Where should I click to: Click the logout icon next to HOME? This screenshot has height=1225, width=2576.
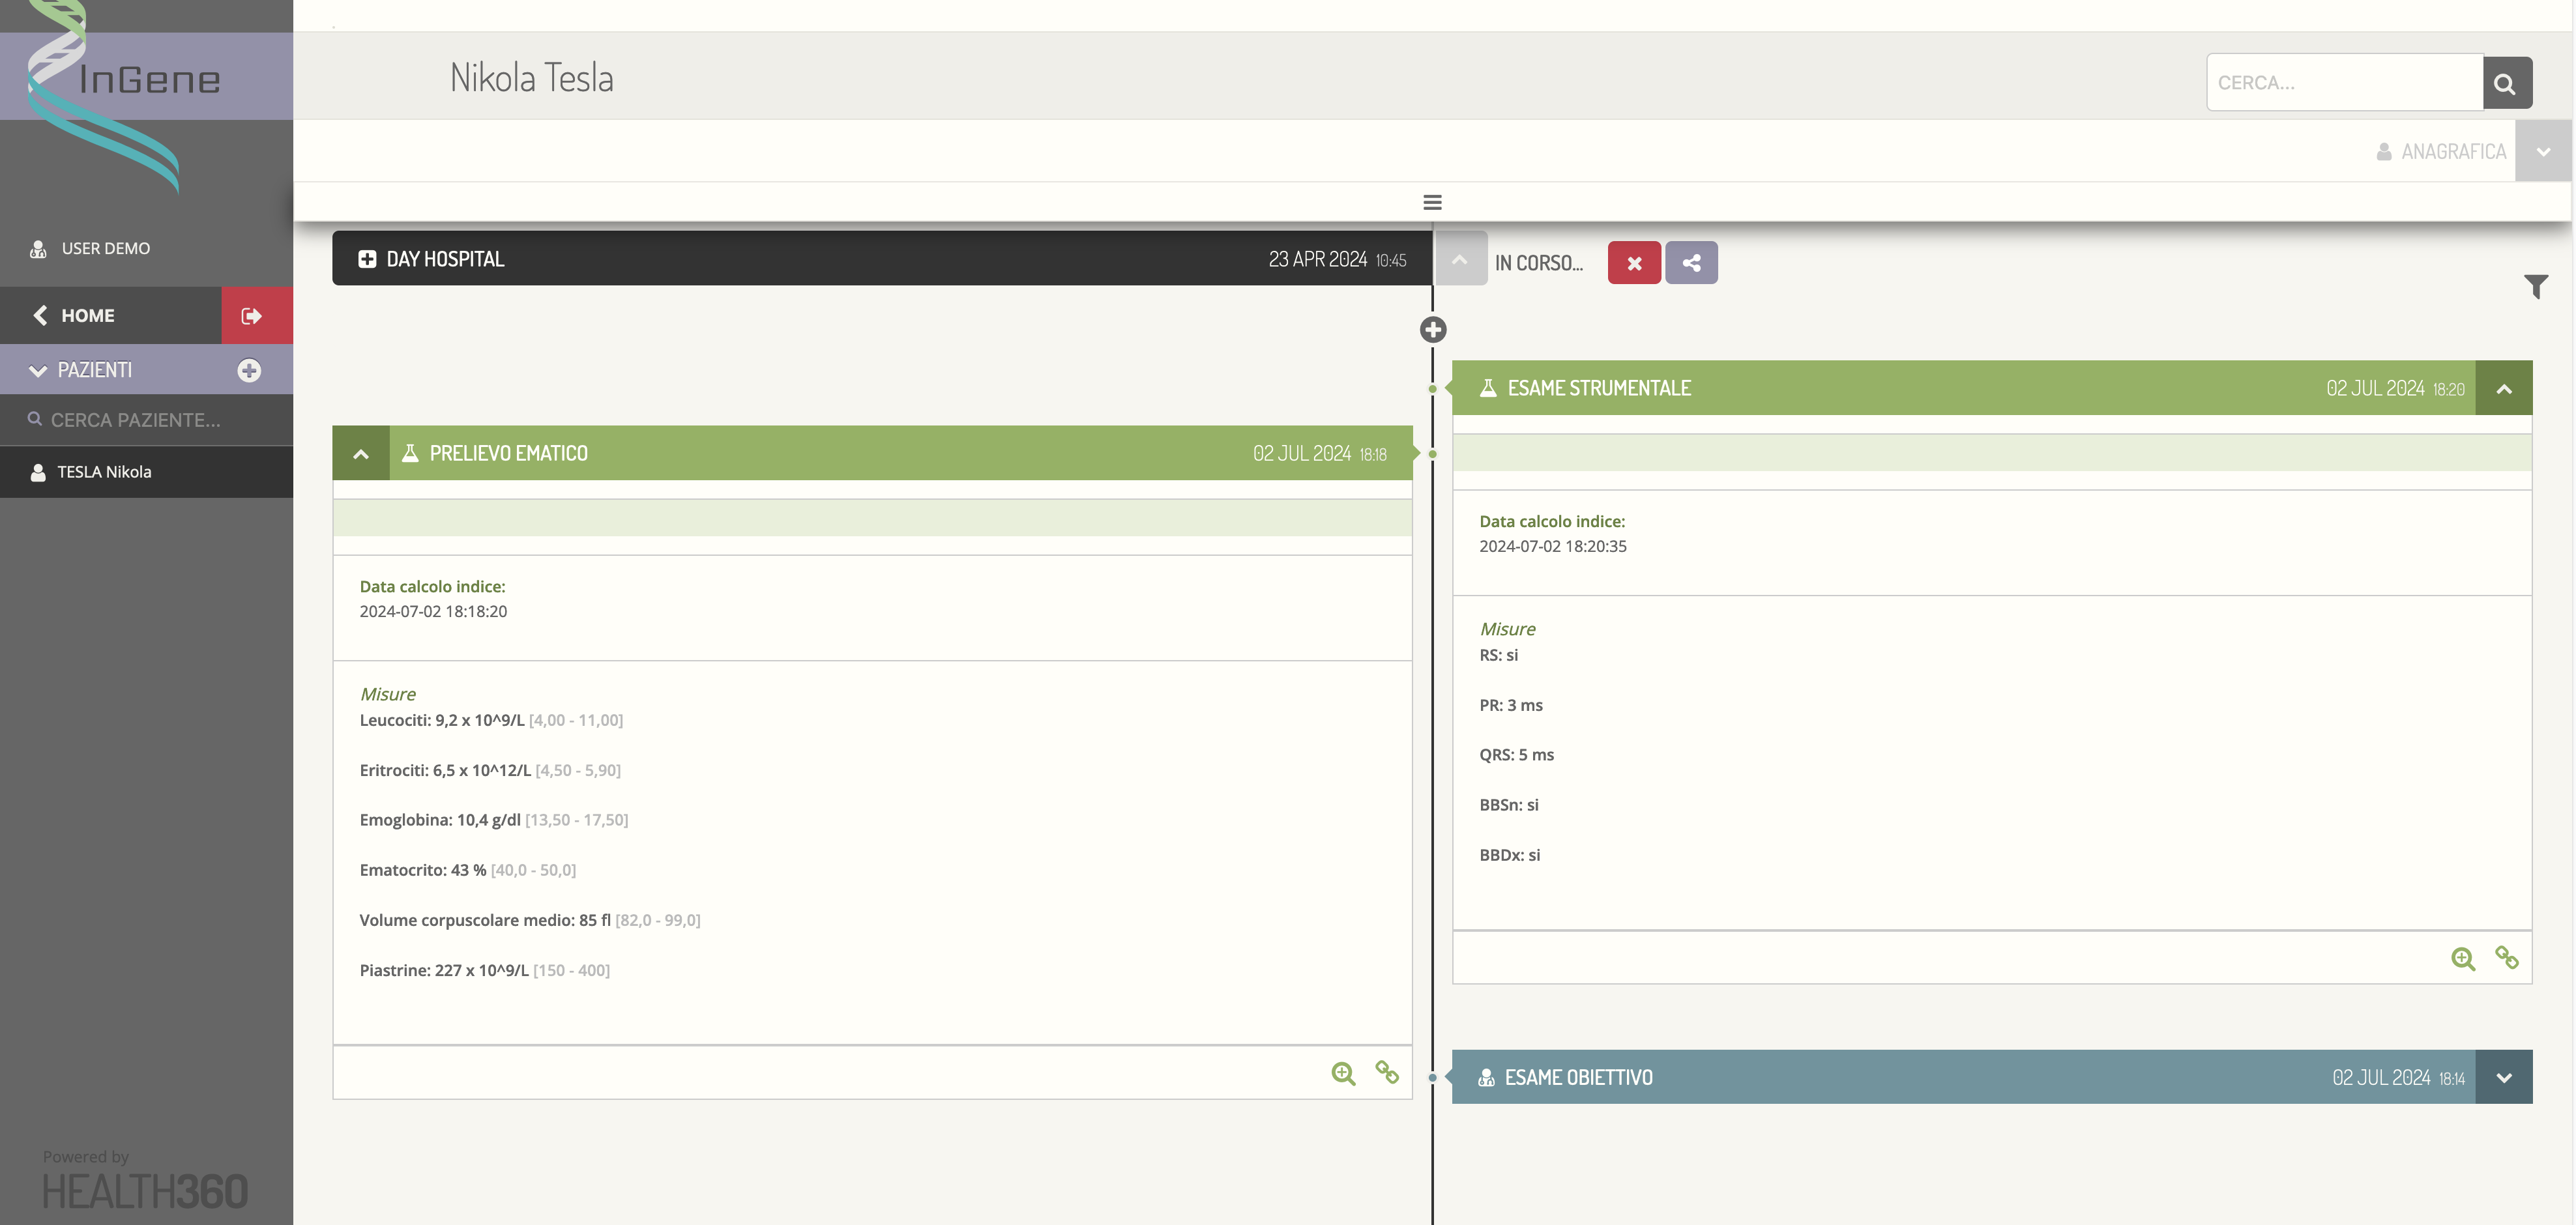257,316
